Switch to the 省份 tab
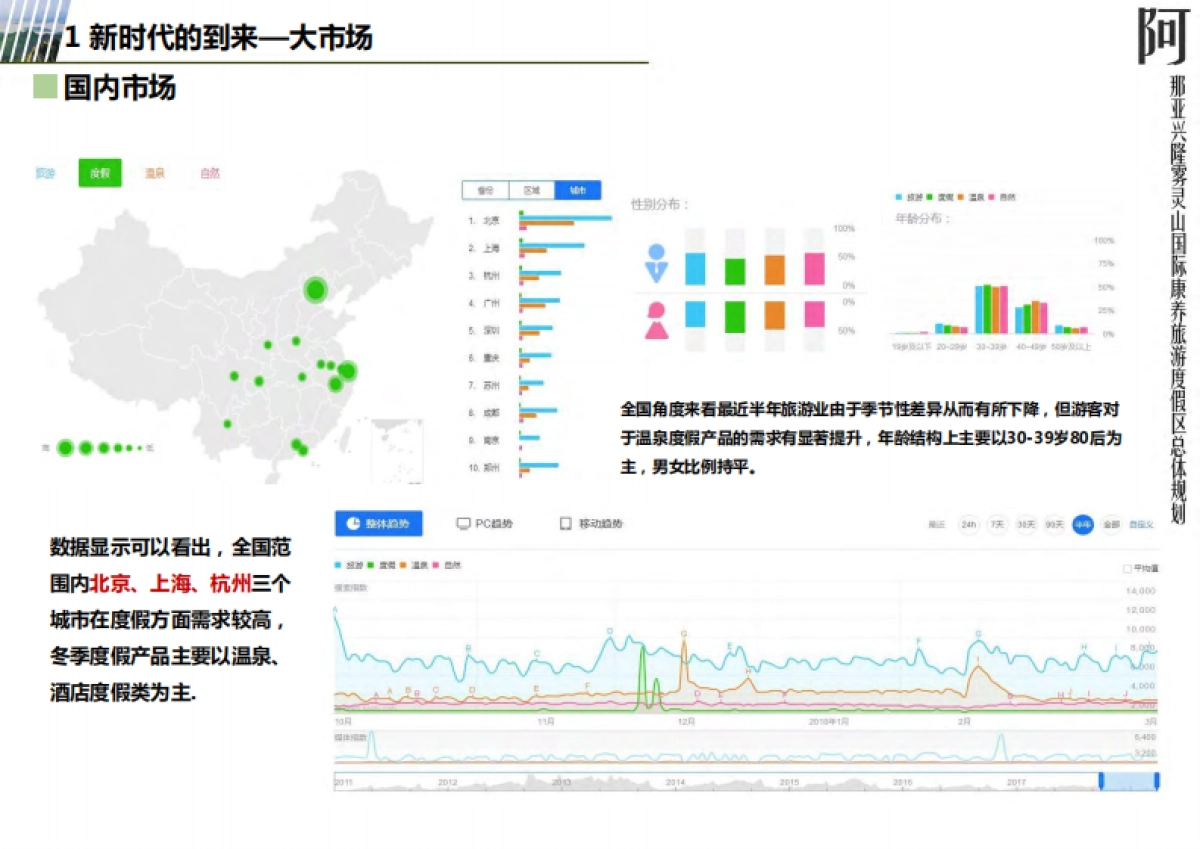 tap(484, 189)
